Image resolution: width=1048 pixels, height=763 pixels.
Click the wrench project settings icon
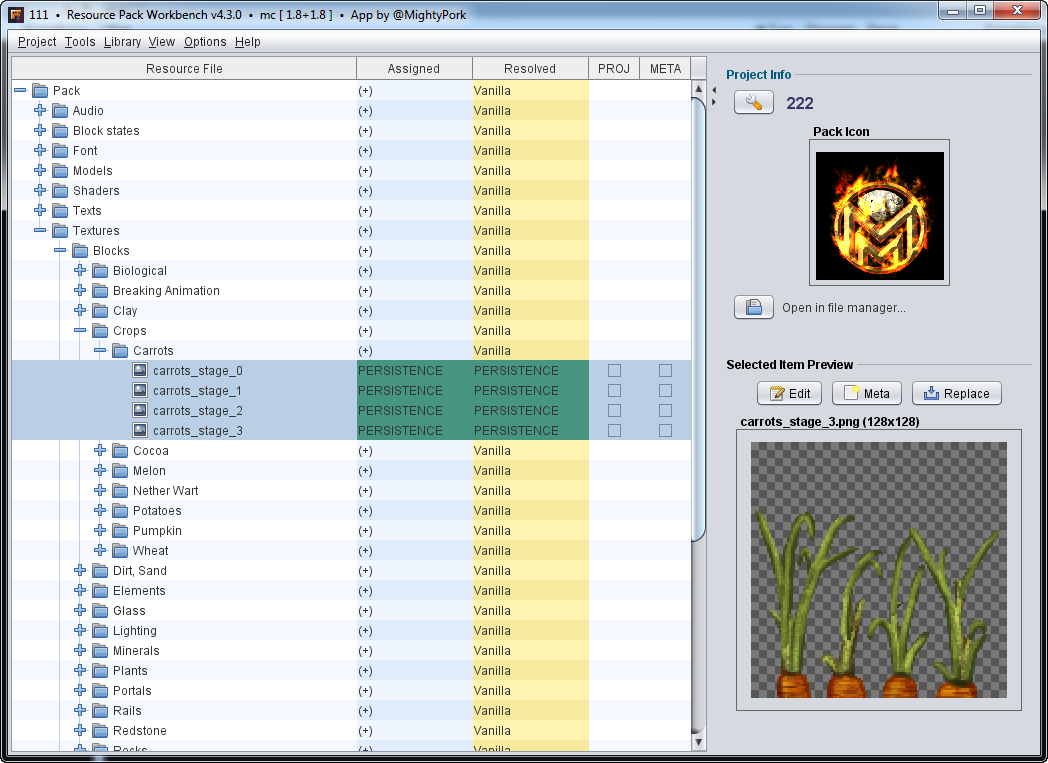tap(754, 103)
